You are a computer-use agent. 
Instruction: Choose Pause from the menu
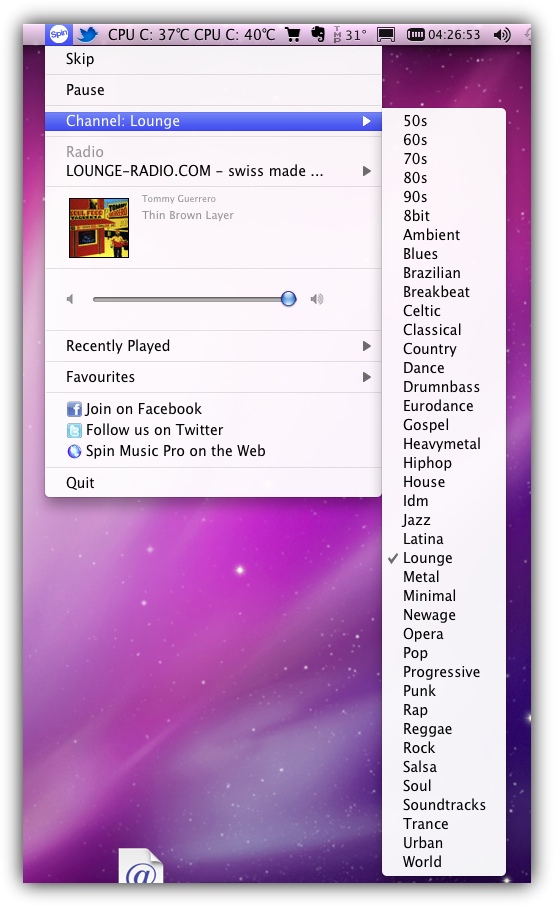pos(213,90)
